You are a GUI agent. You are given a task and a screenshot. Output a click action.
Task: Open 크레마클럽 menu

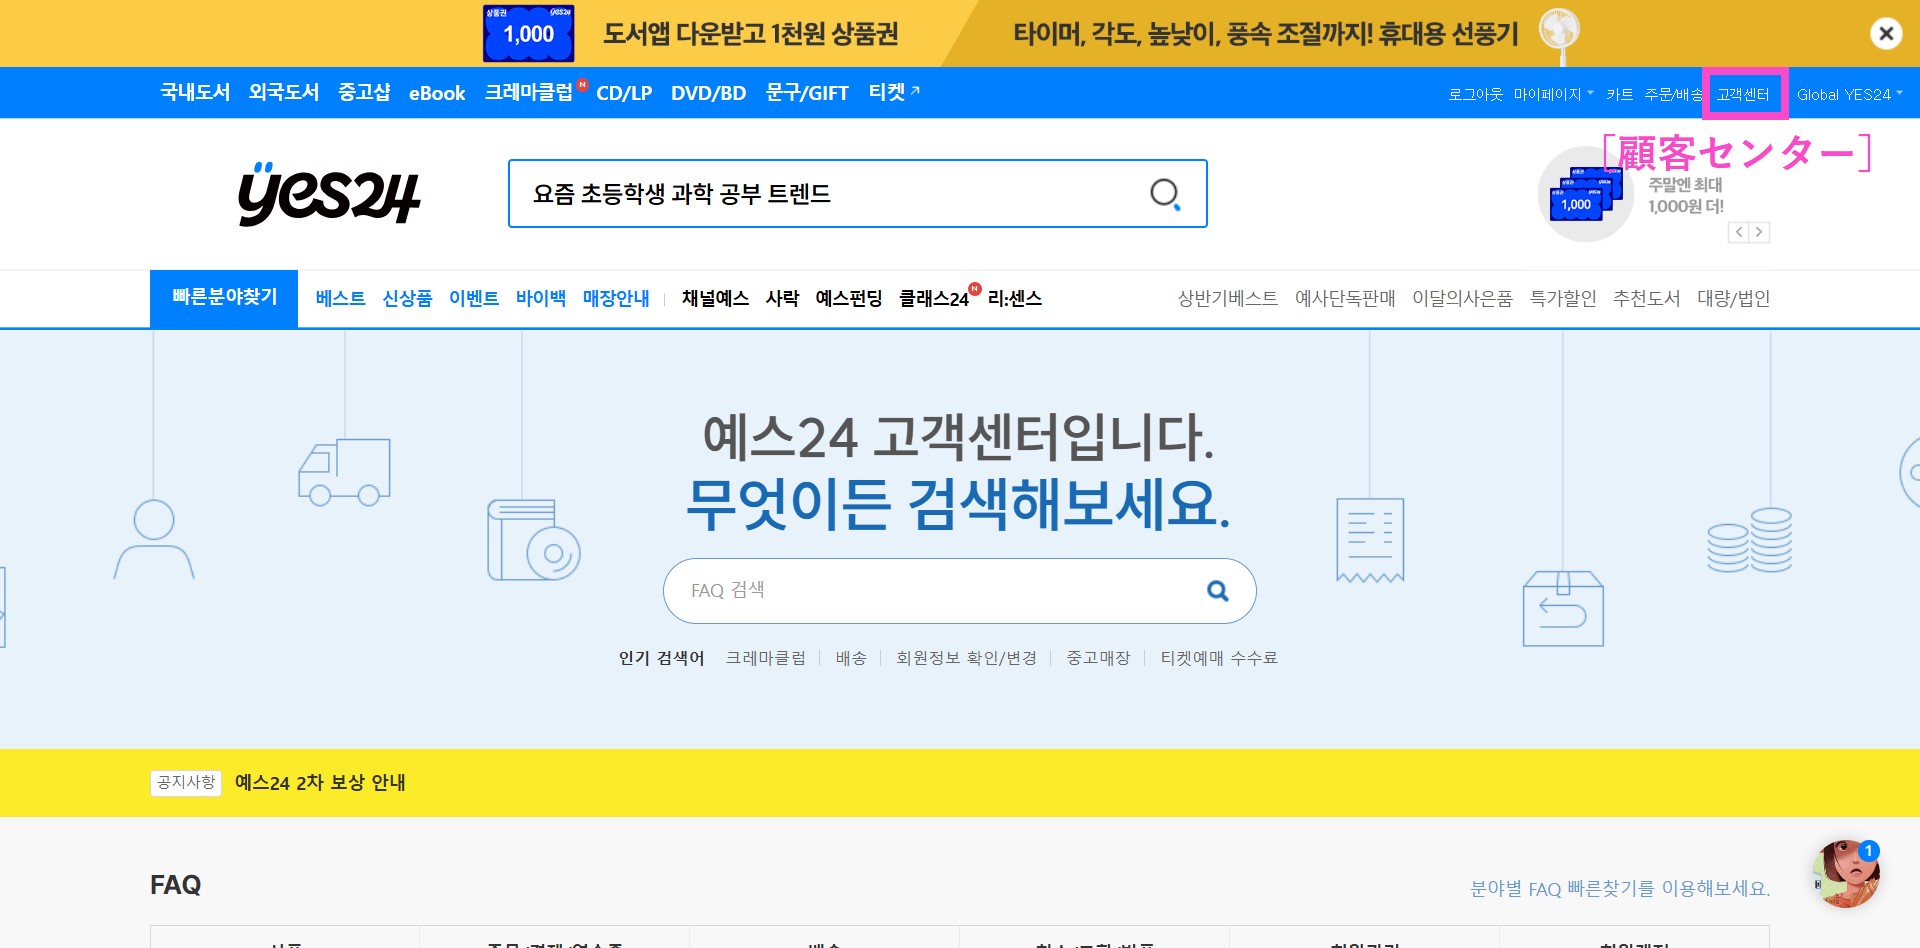529,93
